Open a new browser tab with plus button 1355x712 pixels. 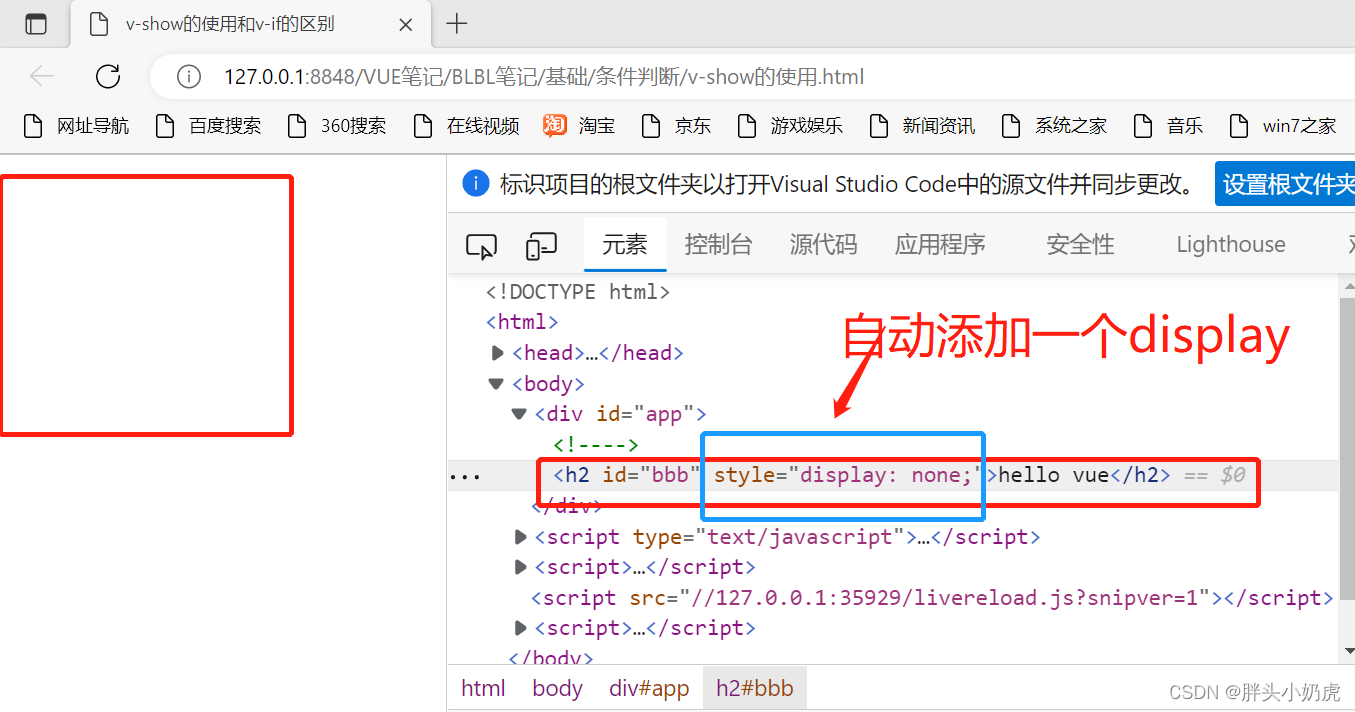458,24
